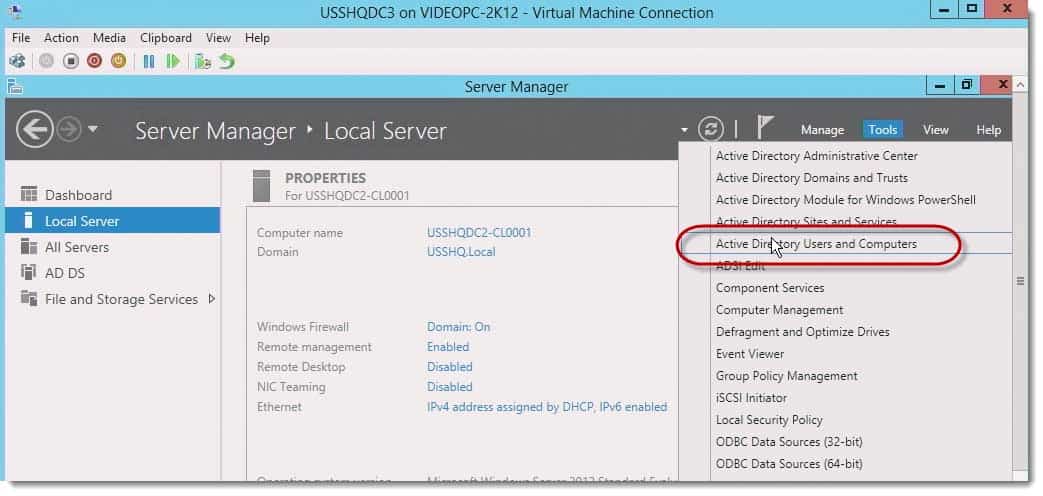The width and height of the screenshot is (1043, 496).
Task: Click the Local Server breadcrumb text
Action: click(x=385, y=130)
